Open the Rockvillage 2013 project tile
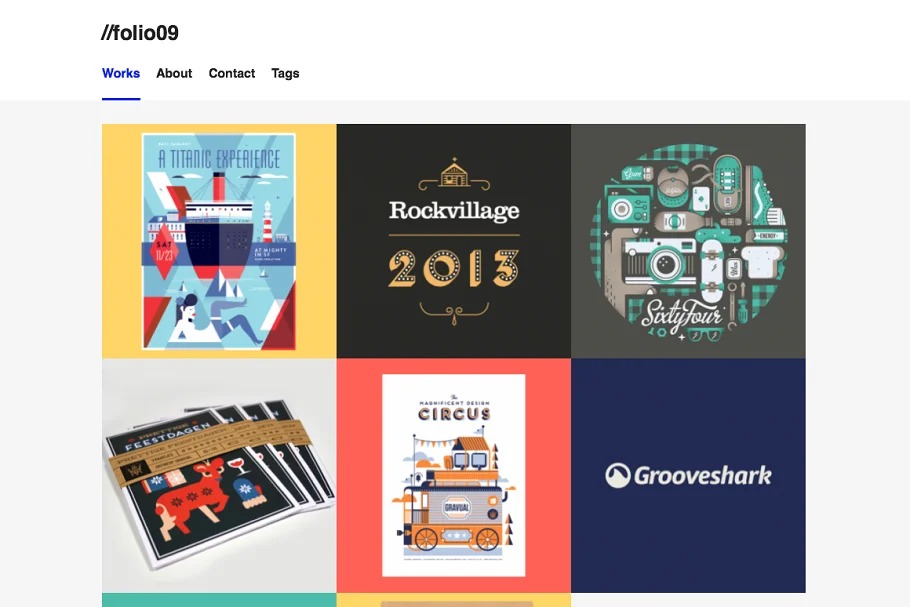Image resolution: width=910 pixels, height=607 pixels. [454, 241]
